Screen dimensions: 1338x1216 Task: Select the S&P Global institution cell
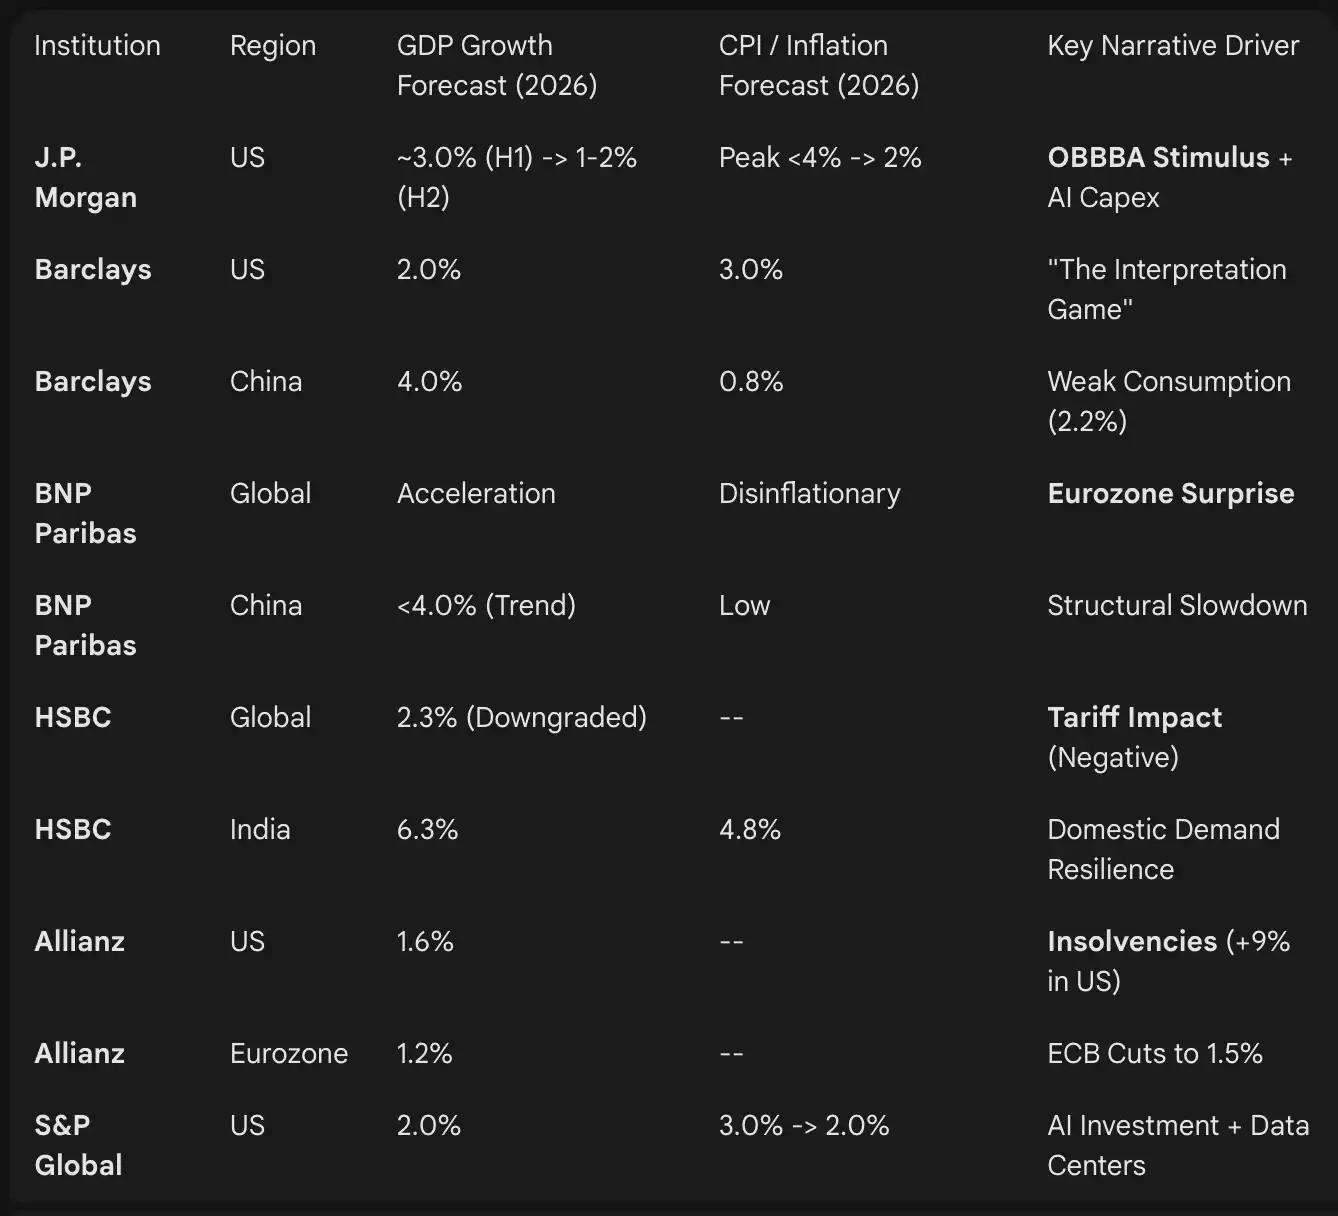78,1145
